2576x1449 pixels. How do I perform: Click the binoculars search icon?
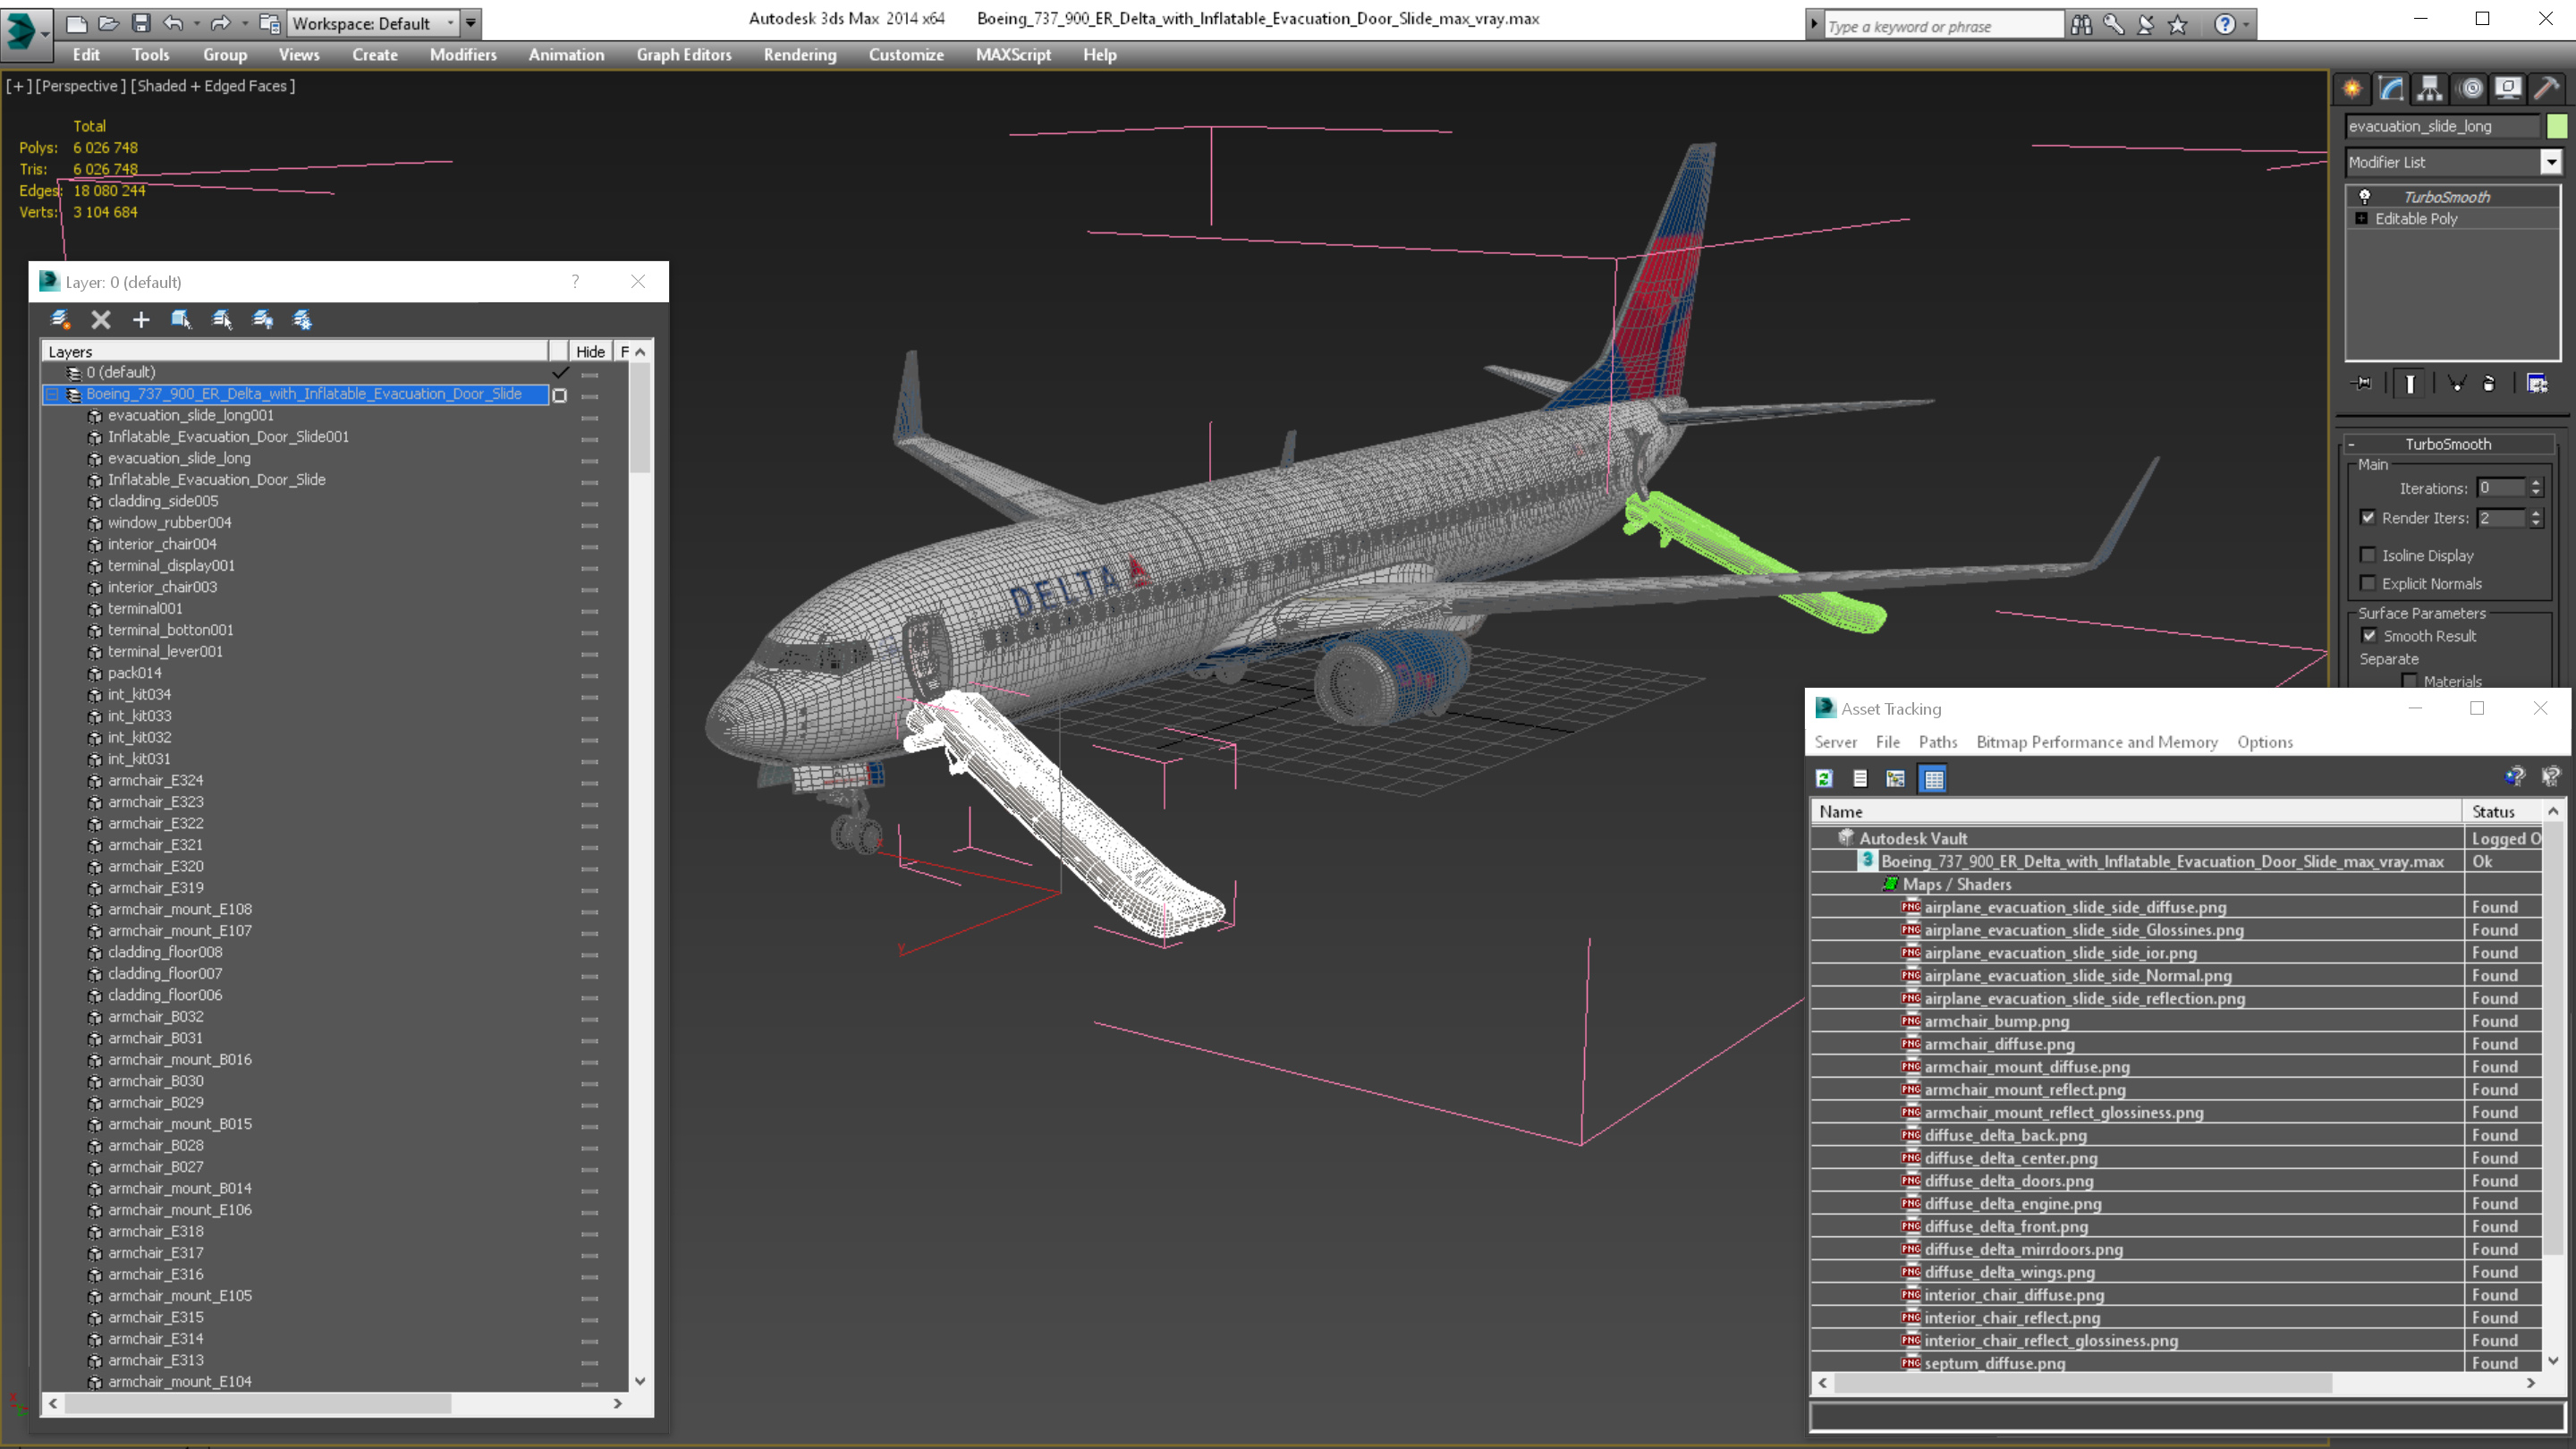coord(2082,25)
